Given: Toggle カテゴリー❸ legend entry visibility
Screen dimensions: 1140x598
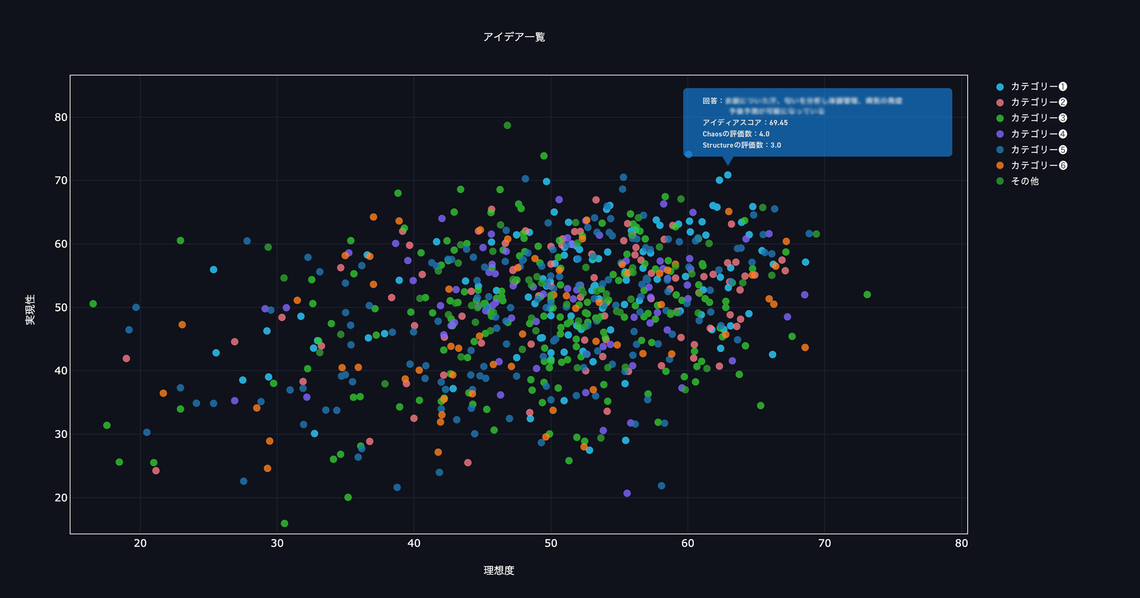Looking at the screenshot, I should 1038,118.
